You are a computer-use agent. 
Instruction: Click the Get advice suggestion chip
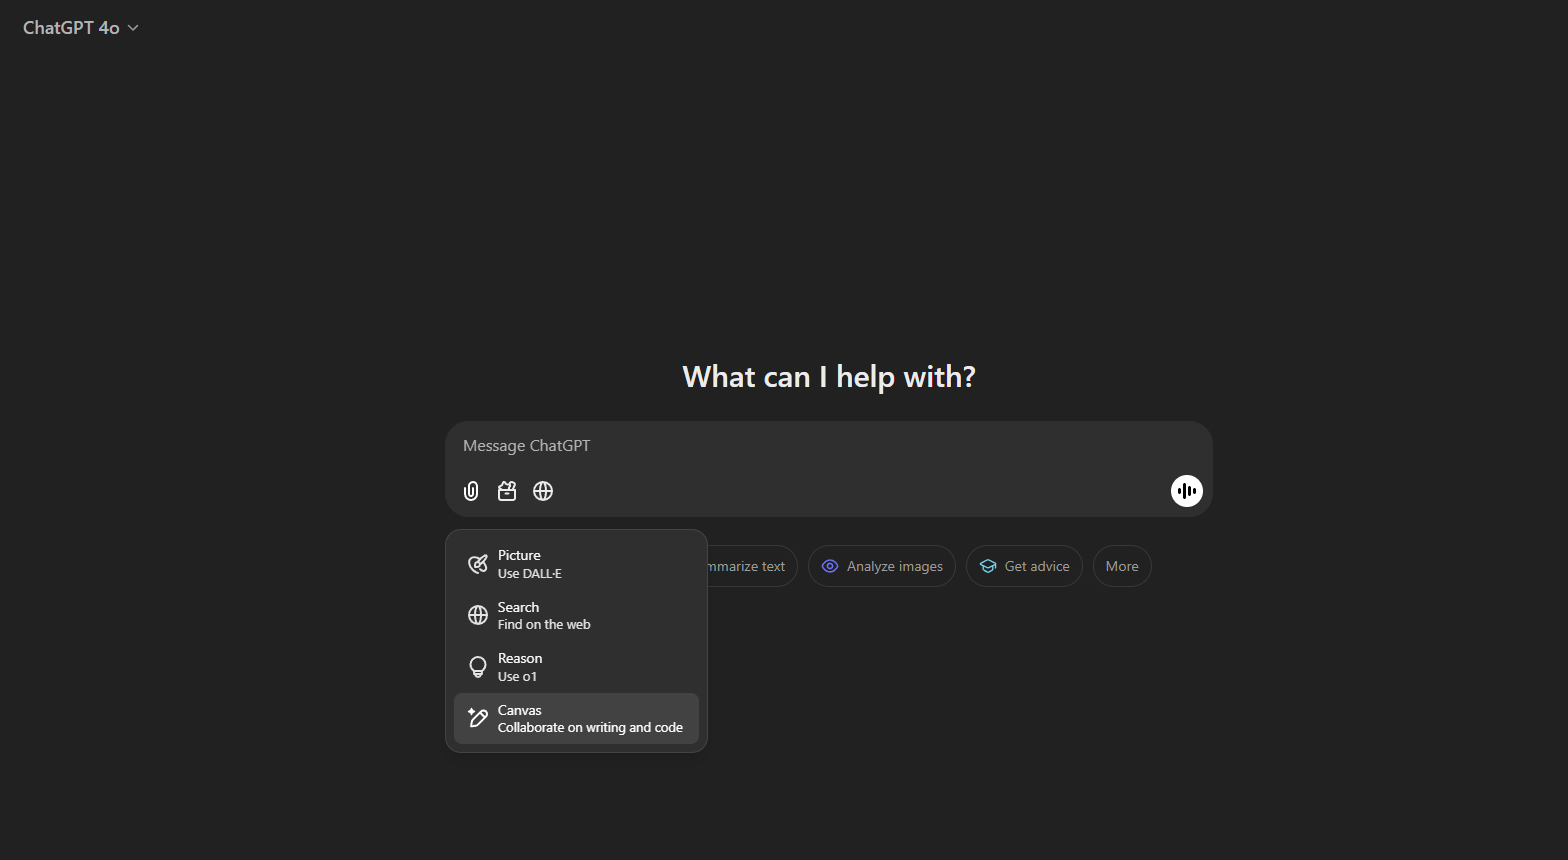pyautogui.click(x=1024, y=566)
